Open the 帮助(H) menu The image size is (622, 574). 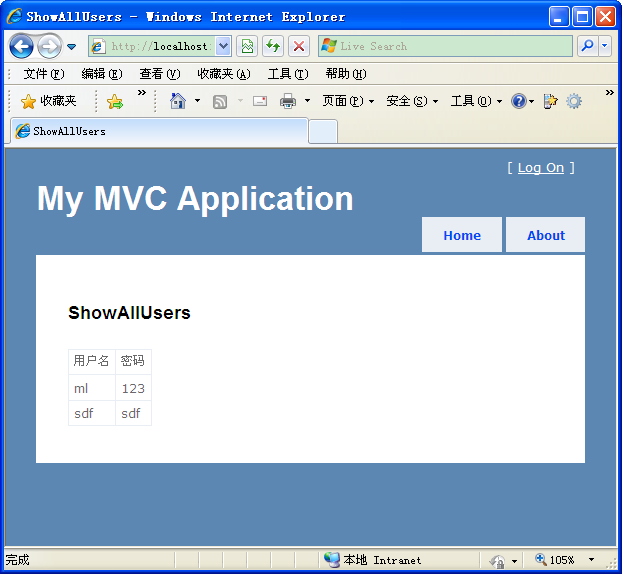[346, 74]
